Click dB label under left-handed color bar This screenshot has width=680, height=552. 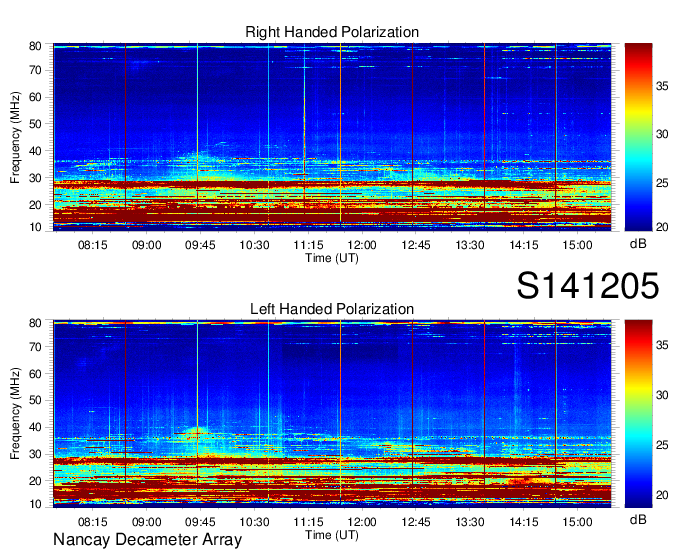[x=638, y=519]
